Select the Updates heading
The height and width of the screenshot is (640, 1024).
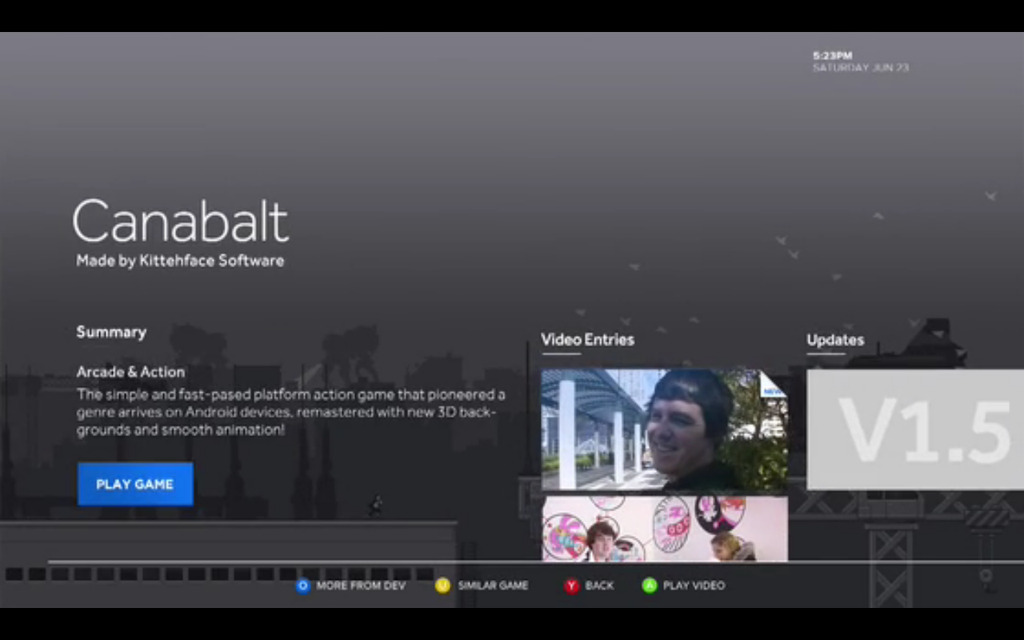pyautogui.click(x=835, y=340)
